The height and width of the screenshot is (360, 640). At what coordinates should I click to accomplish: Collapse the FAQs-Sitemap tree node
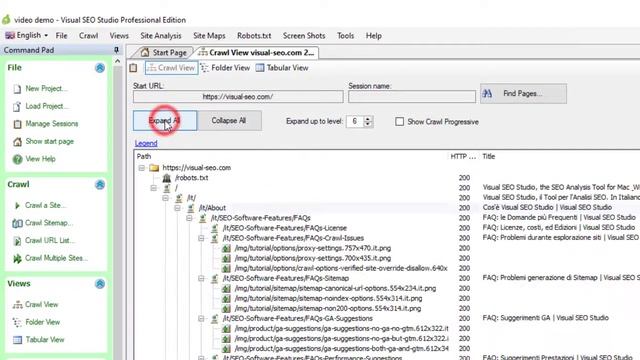click(201, 278)
